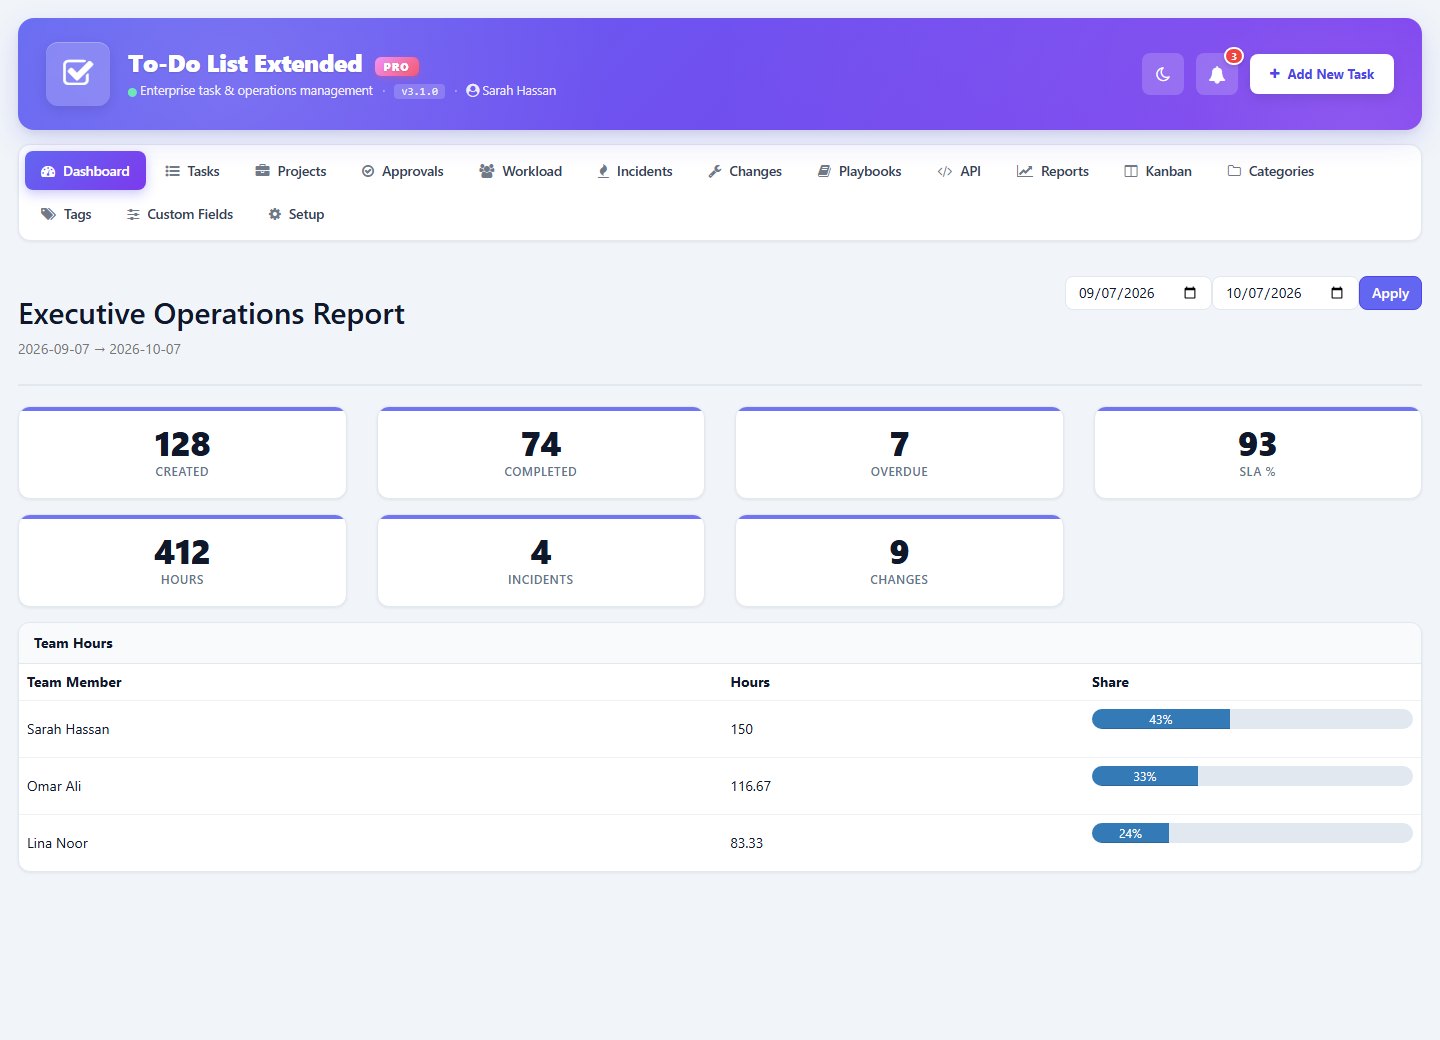Click the 7 Overdue stat card
This screenshot has height=1040, width=1440.
pos(899,453)
